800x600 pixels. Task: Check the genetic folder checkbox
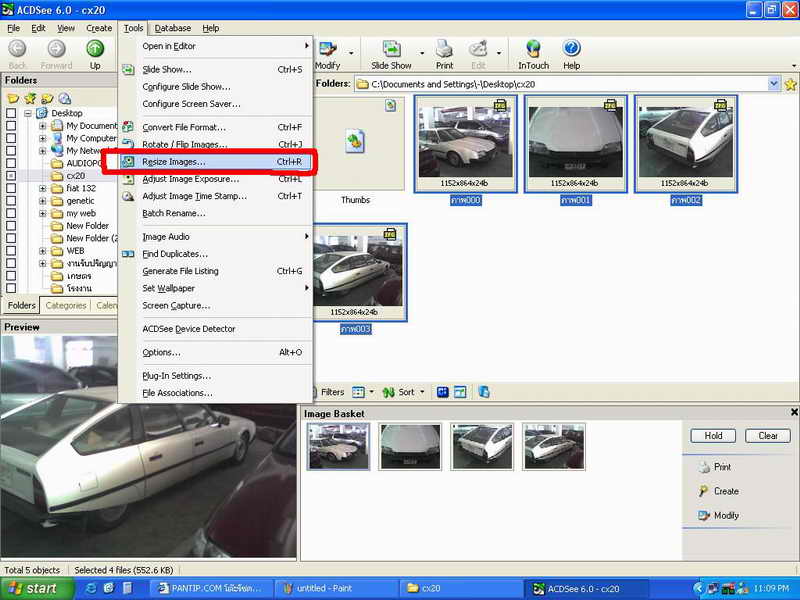(x=11, y=201)
